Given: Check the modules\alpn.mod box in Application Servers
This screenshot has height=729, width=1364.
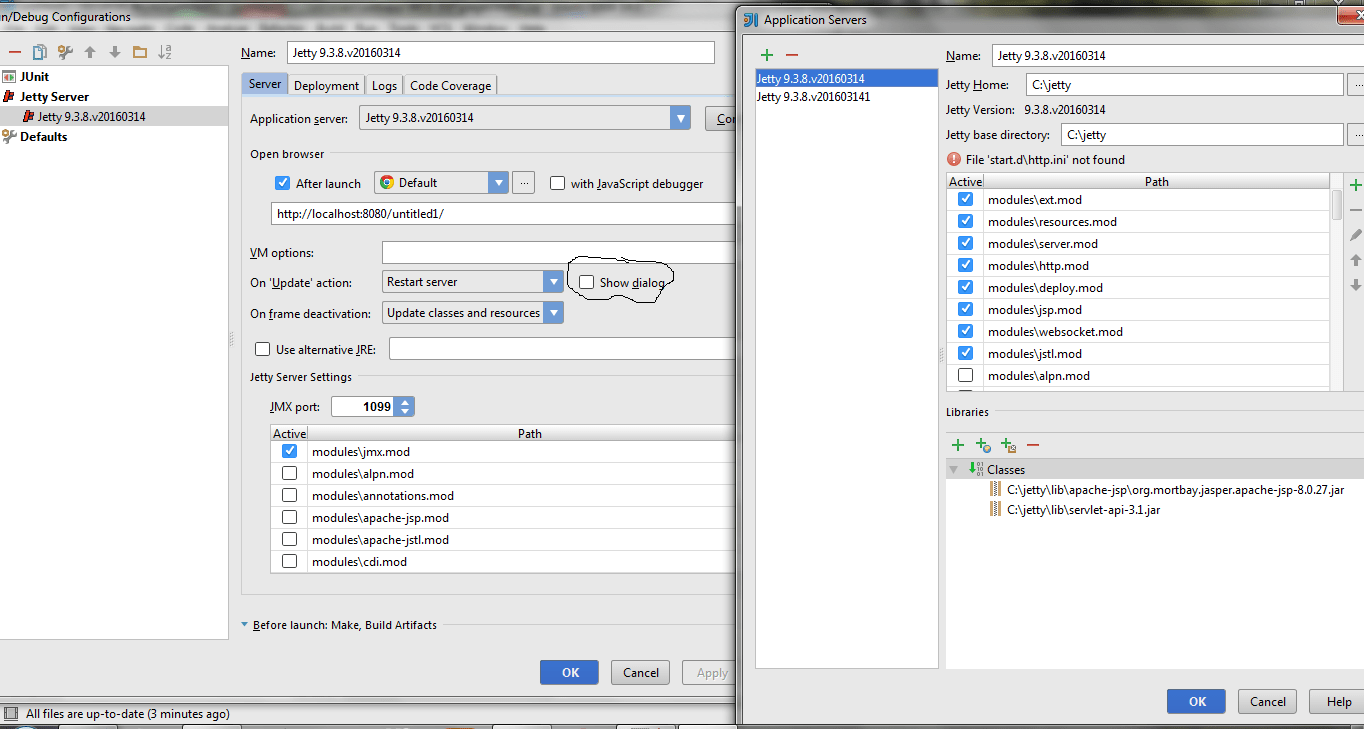Looking at the screenshot, I should [x=965, y=375].
